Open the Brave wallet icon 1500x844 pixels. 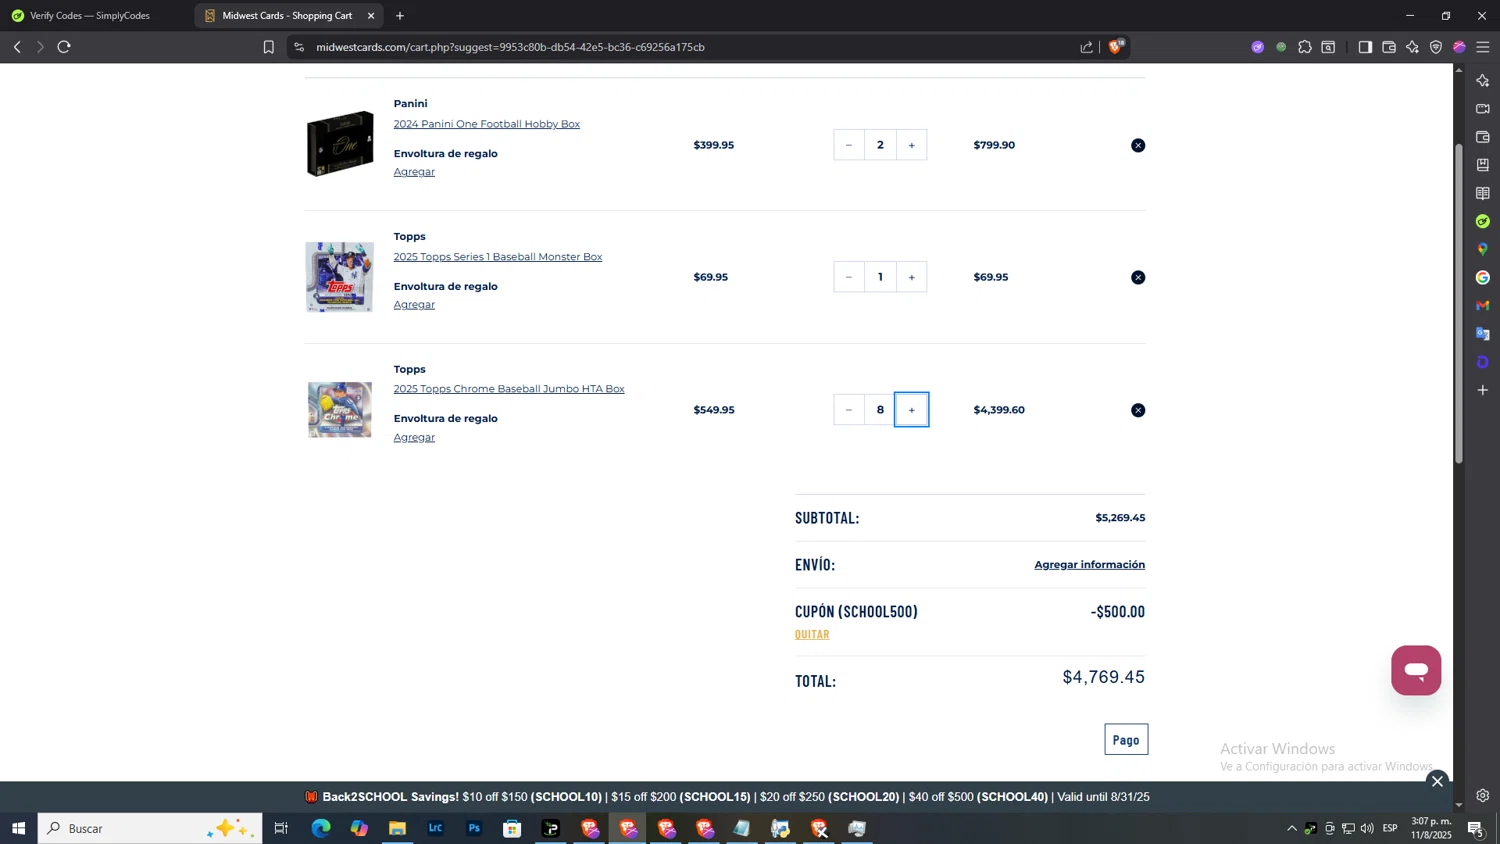1389,47
